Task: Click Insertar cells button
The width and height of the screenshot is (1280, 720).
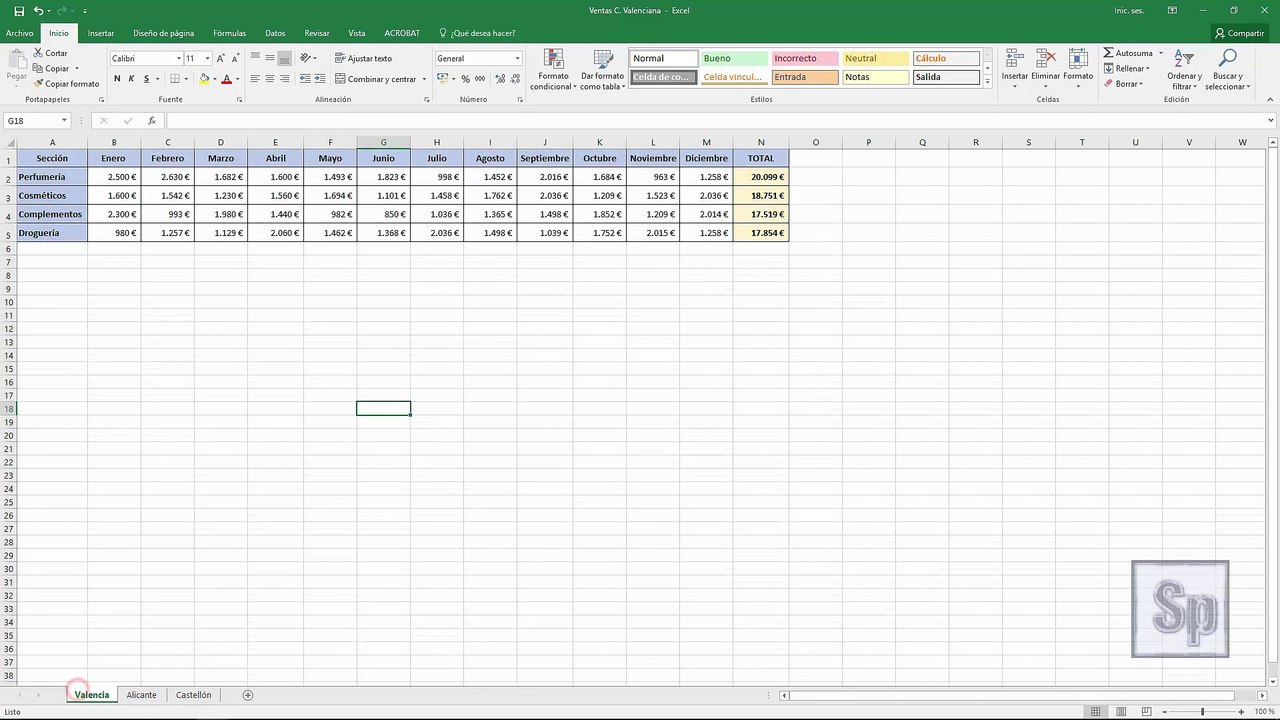Action: point(1015,67)
